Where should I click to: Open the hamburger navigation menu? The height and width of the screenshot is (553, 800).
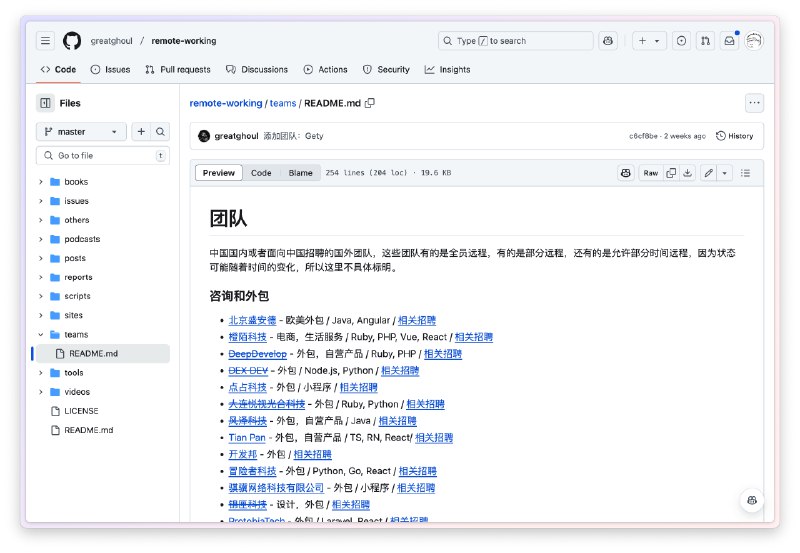click(45, 41)
